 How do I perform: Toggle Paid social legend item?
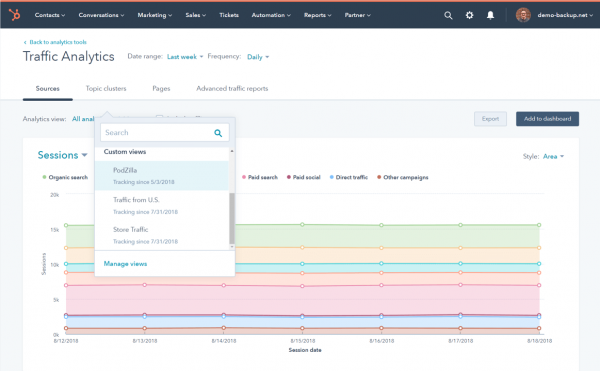(x=303, y=177)
